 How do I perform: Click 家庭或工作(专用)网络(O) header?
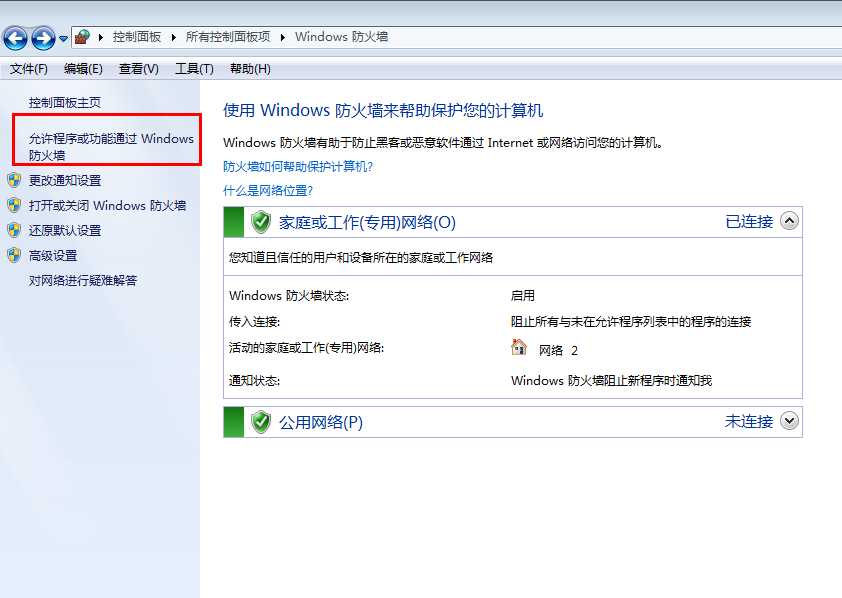point(367,222)
